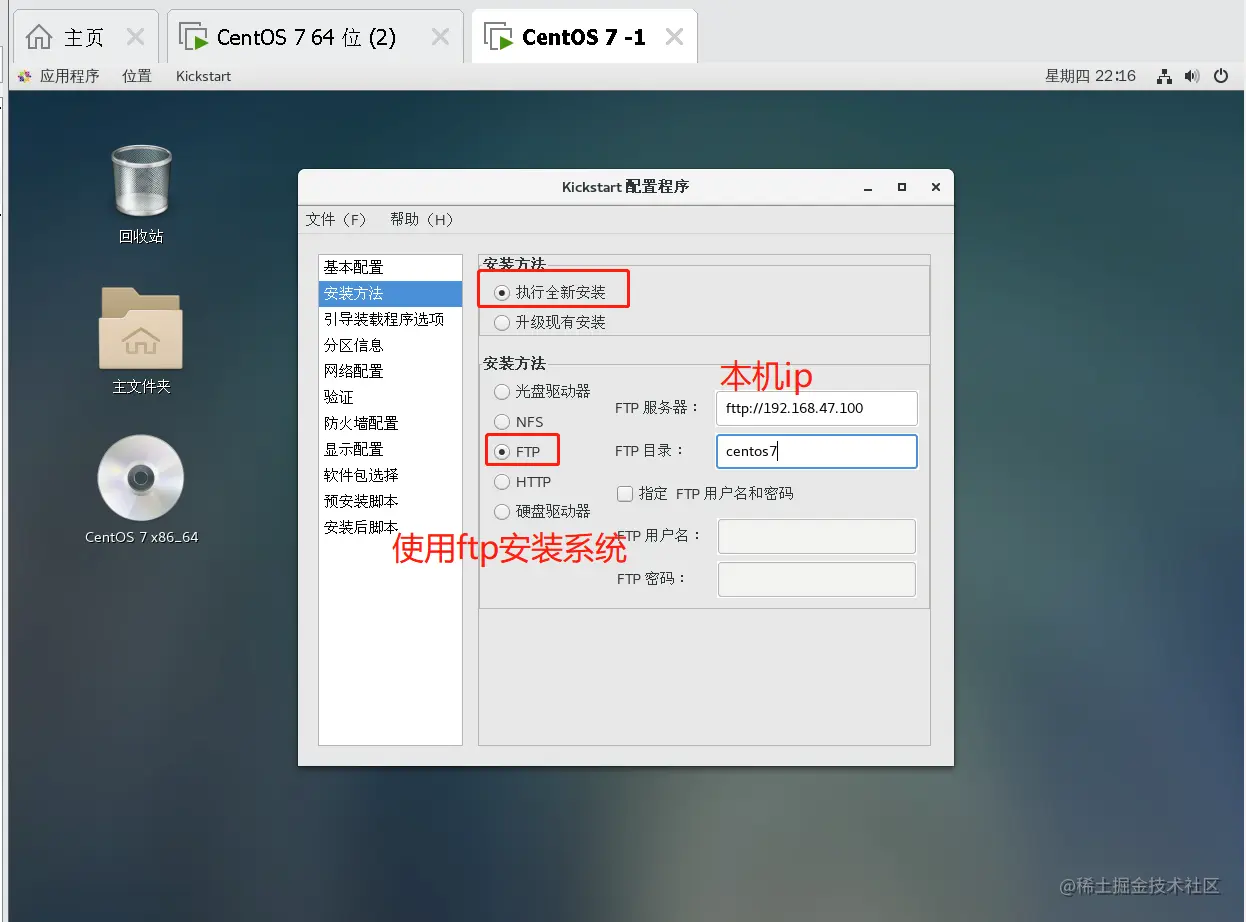1246x922 pixels.
Task: Close the Kickstart 配置程序 window
Action: (936, 187)
